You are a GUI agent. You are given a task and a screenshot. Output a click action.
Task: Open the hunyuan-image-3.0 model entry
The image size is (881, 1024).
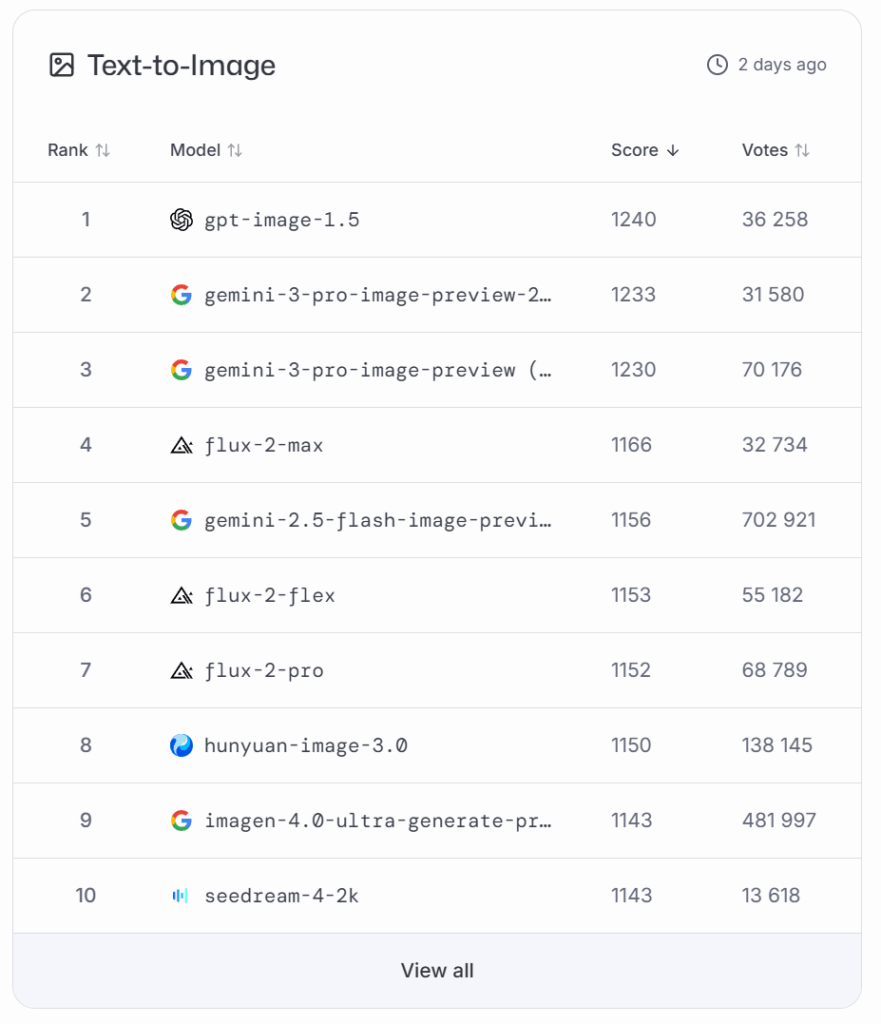click(x=306, y=745)
